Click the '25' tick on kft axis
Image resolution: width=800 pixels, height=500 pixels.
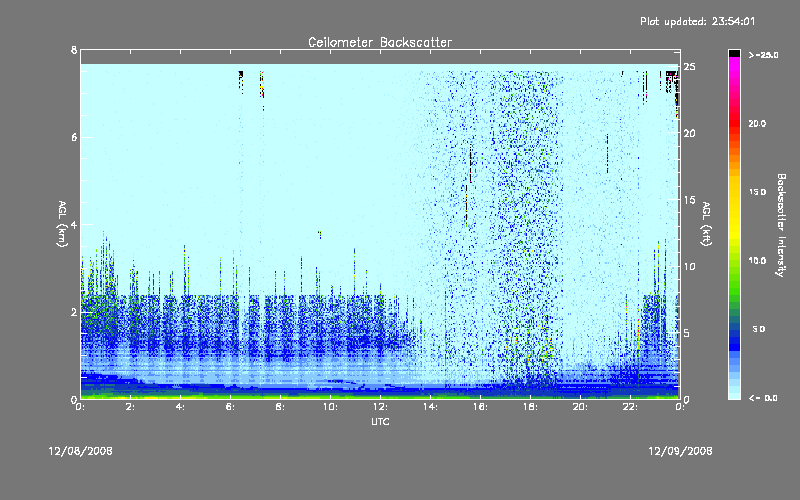point(690,67)
